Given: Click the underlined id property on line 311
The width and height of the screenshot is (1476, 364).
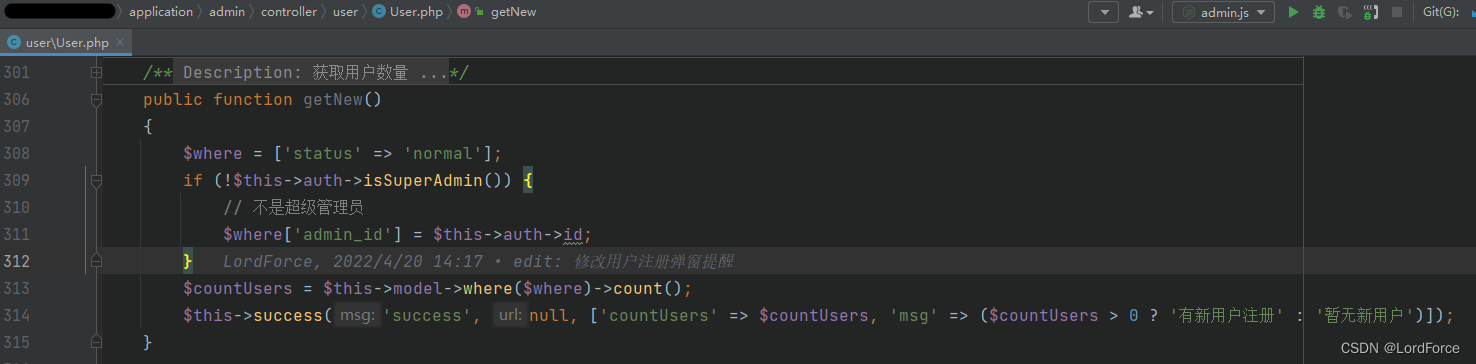Looking at the screenshot, I should [x=573, y=234].
